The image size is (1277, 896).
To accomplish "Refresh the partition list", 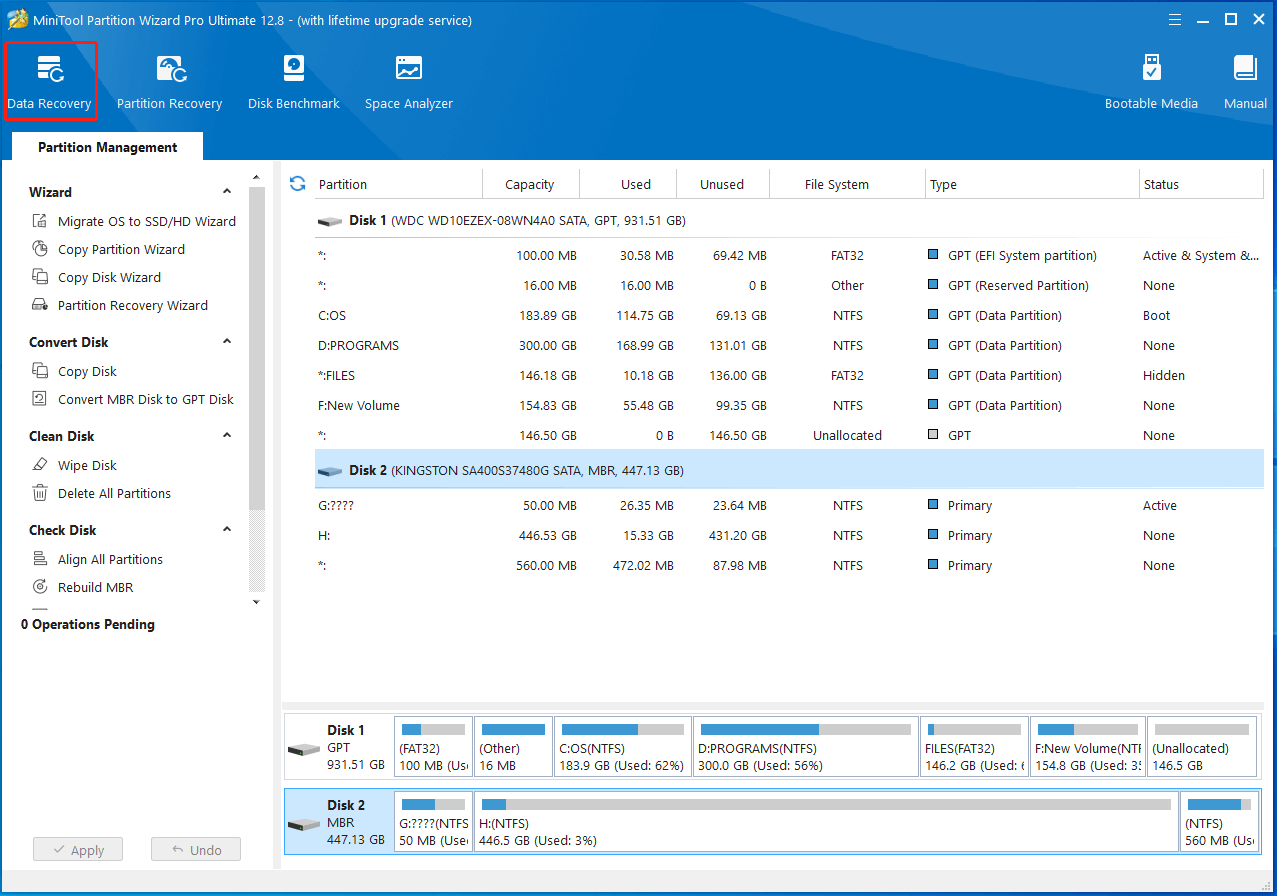I will [297, 184].
